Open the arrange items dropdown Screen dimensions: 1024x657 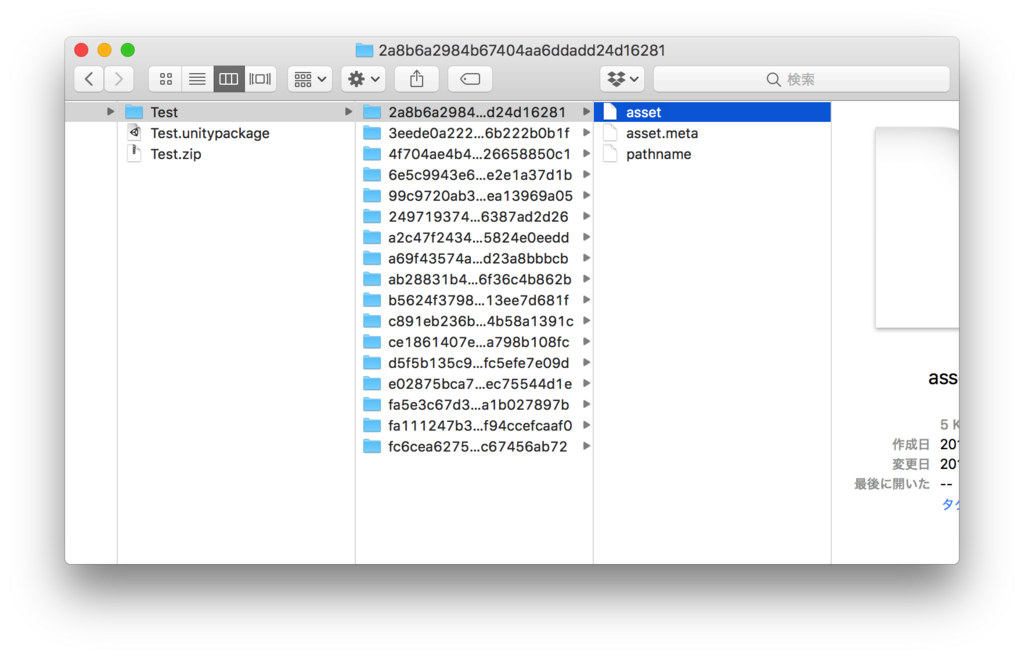(x=310, y=79)
